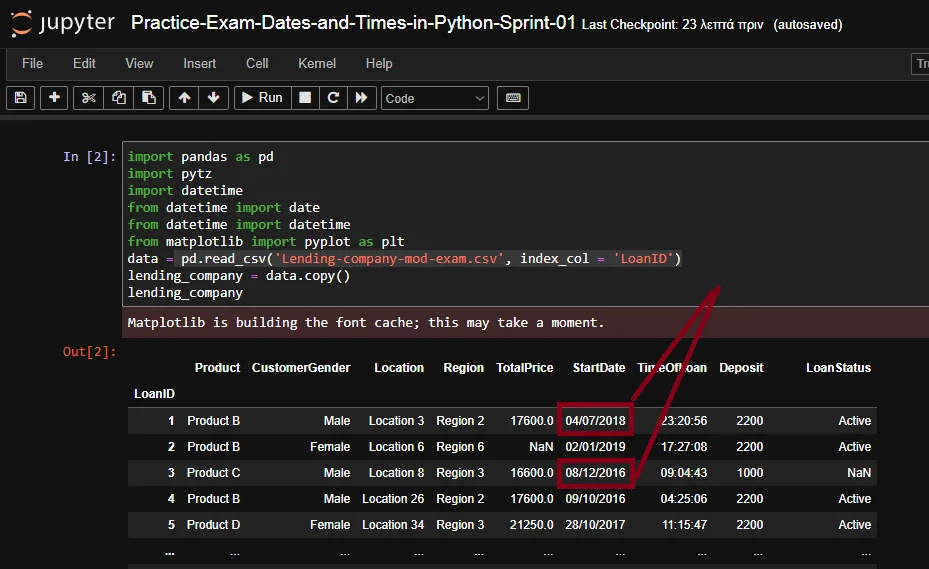Open the File menu
The height and width of the screenshot is (569, 929).
pyautogui.click(x=32, y=63)
